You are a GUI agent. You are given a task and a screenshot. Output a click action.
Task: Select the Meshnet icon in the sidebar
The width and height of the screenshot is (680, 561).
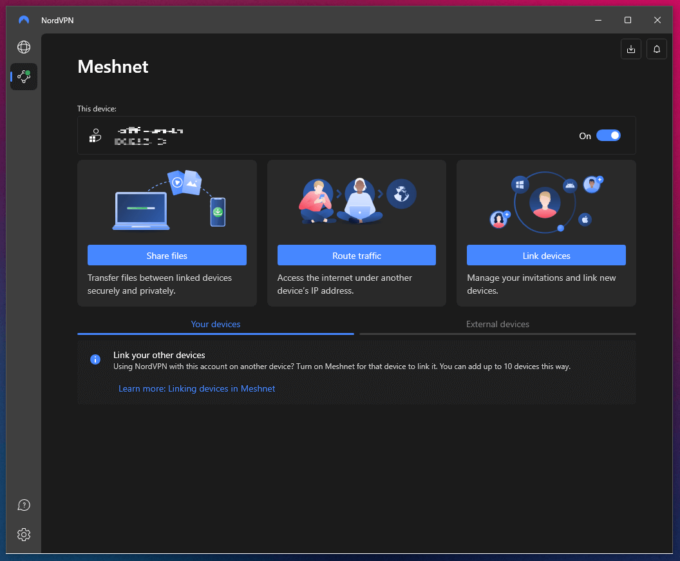[24, 77]
